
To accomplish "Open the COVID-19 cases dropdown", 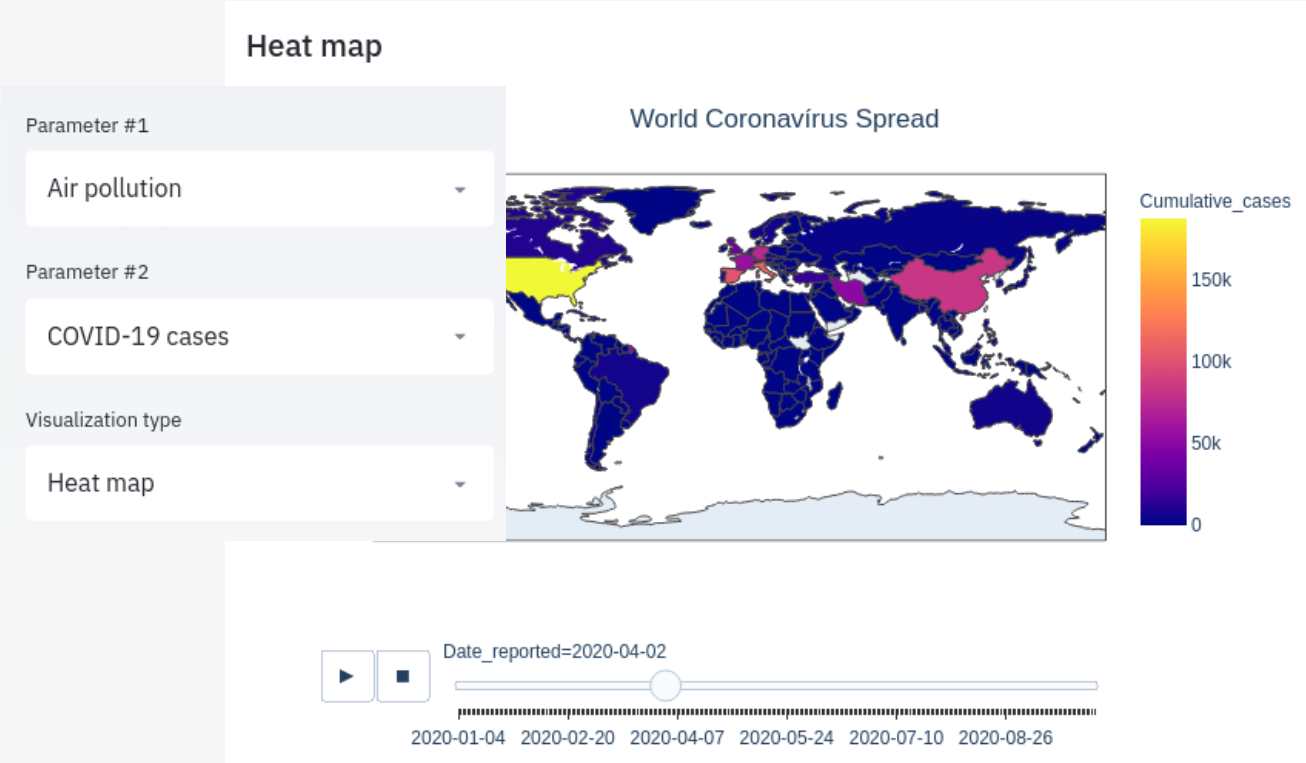I will [259, 337].
